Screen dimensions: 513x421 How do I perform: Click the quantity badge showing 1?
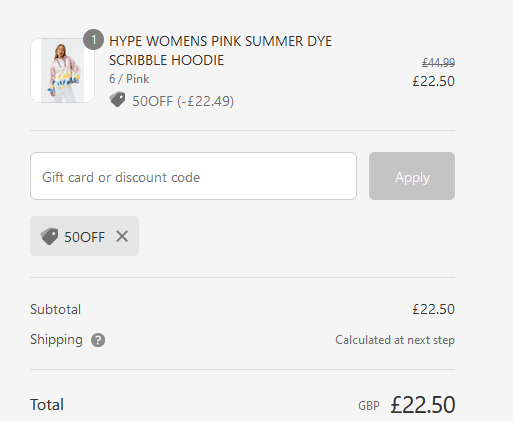point(93,40)
